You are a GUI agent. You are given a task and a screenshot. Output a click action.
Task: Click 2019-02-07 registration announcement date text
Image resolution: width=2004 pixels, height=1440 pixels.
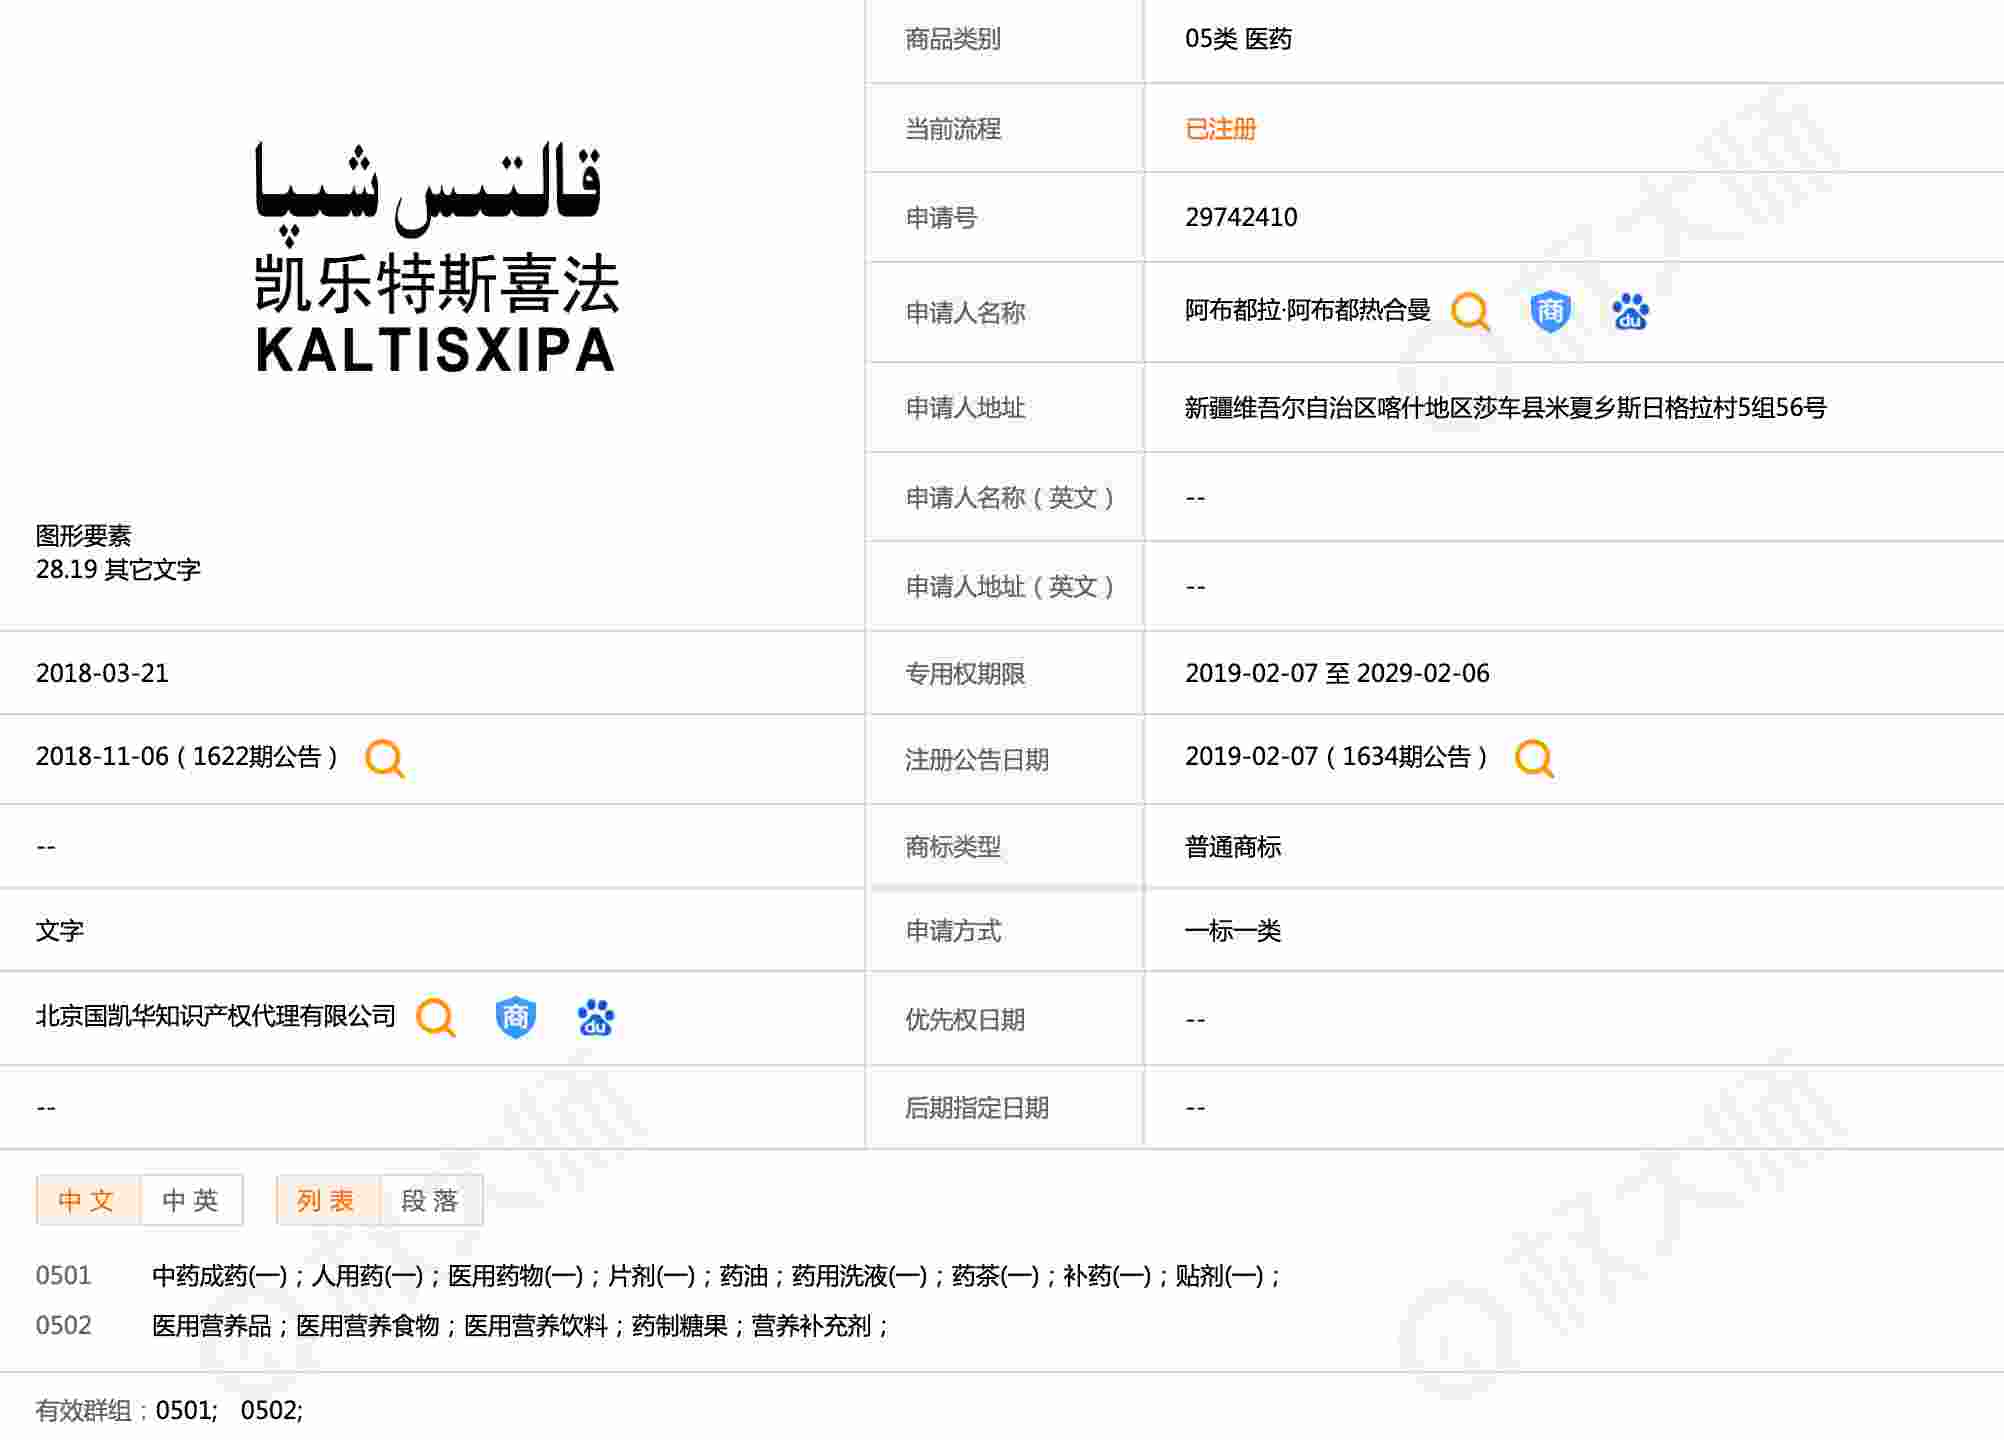[1251, 757]
